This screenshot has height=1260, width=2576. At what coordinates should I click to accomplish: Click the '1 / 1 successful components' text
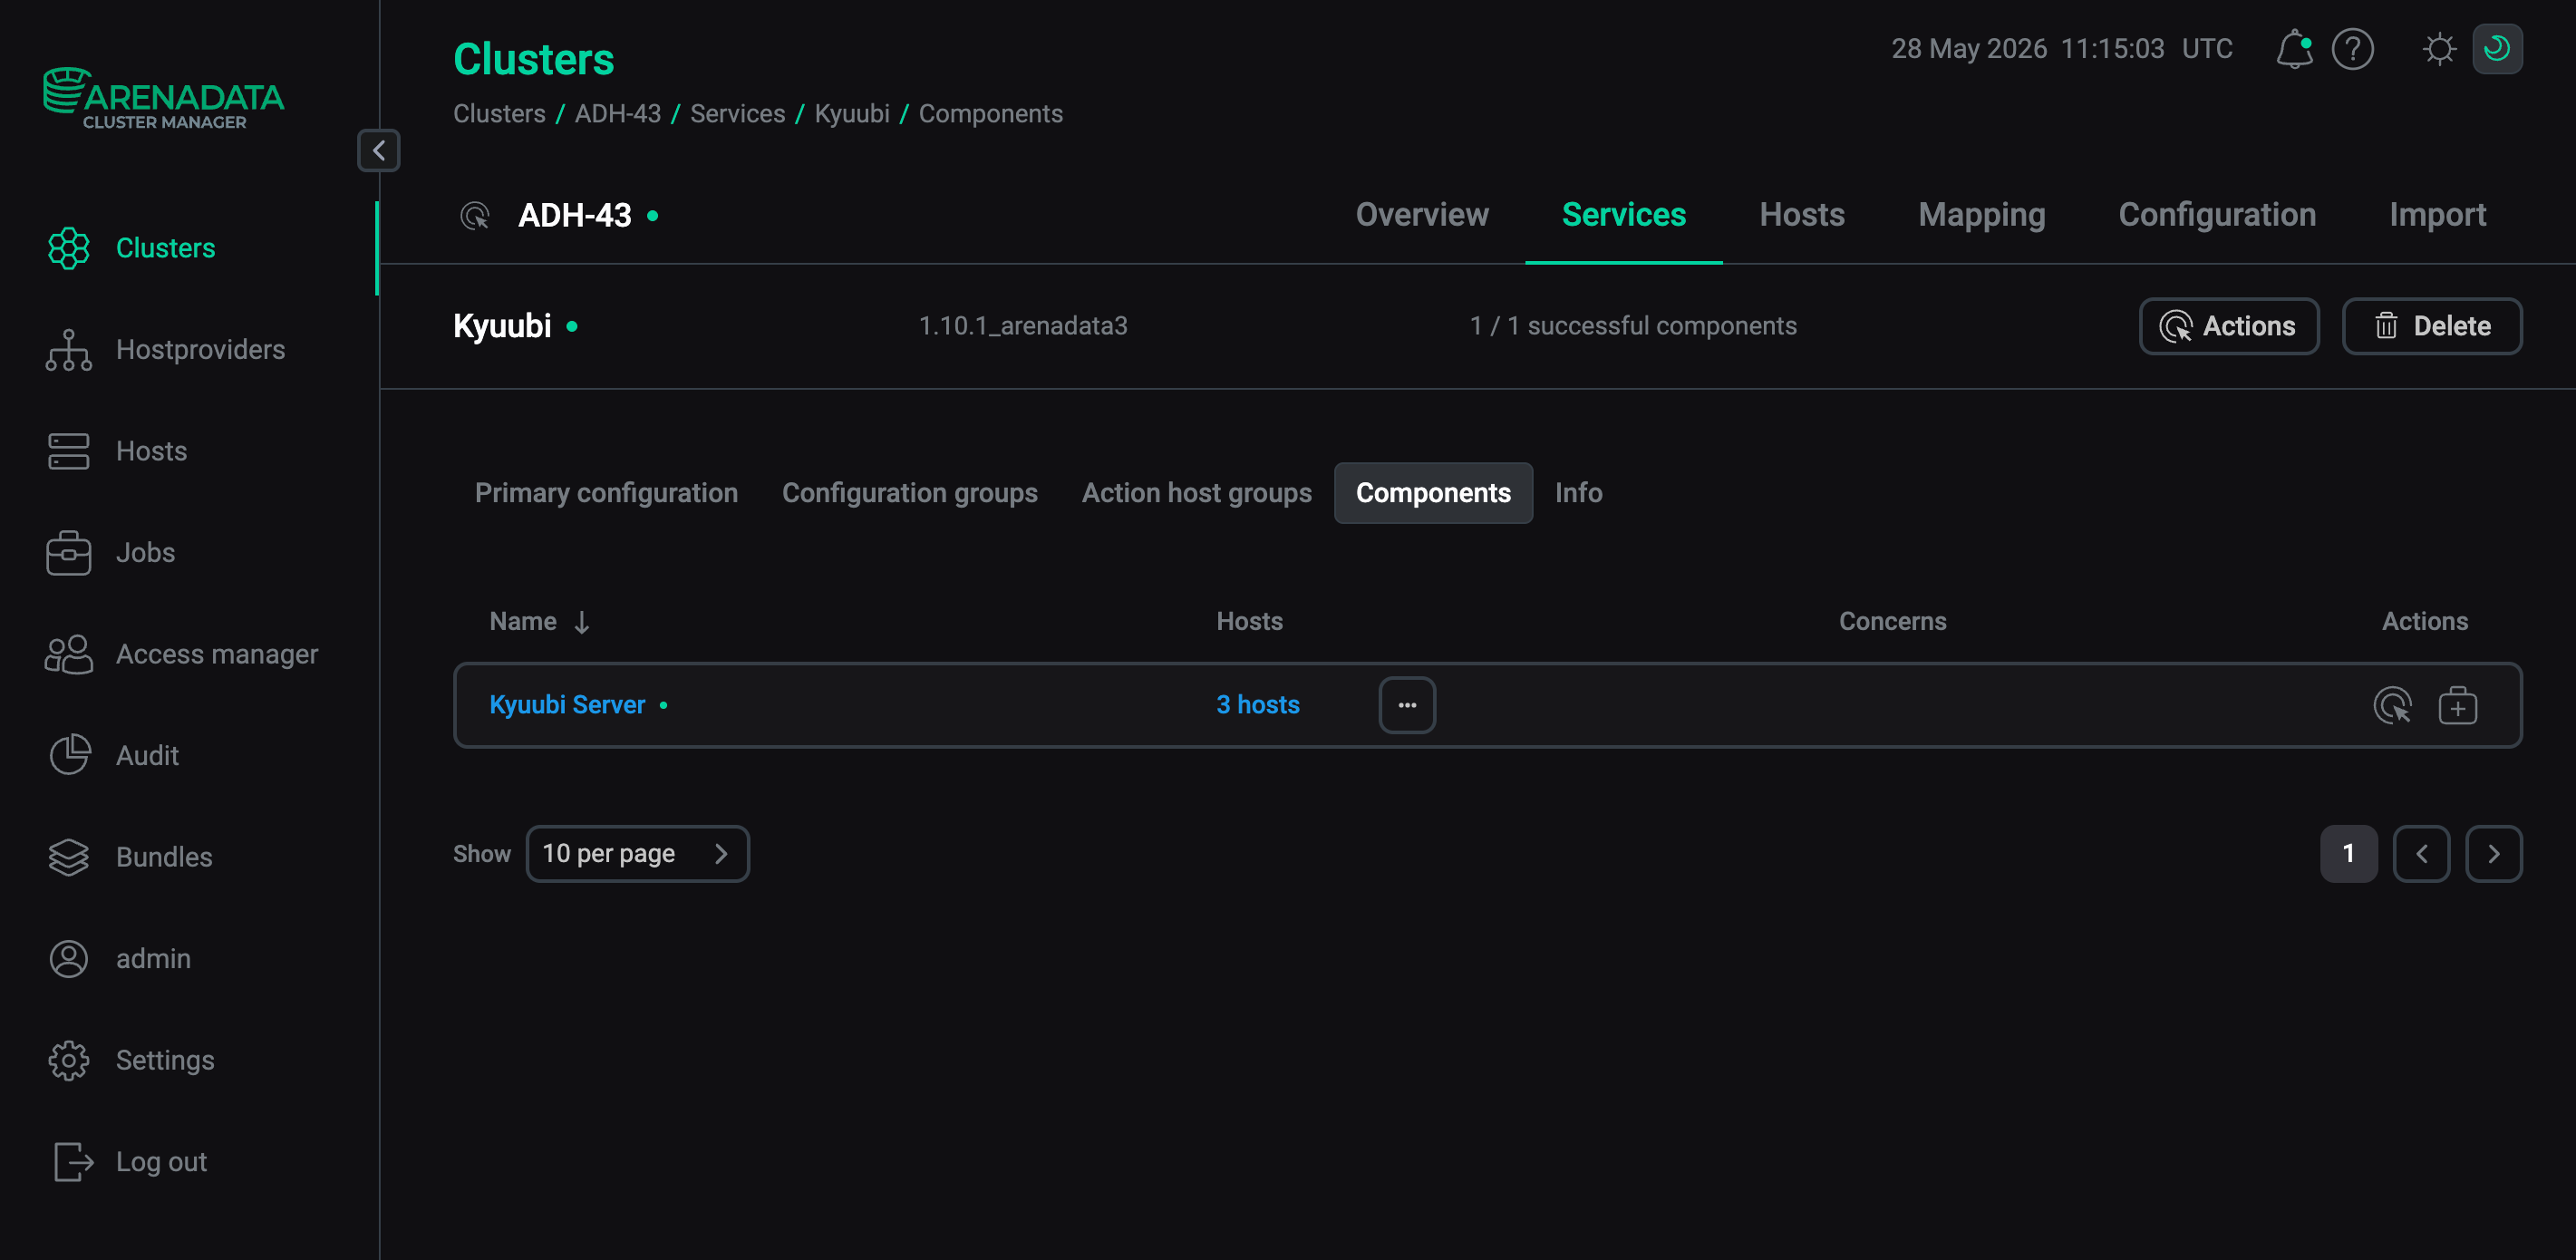(1633, 326)
